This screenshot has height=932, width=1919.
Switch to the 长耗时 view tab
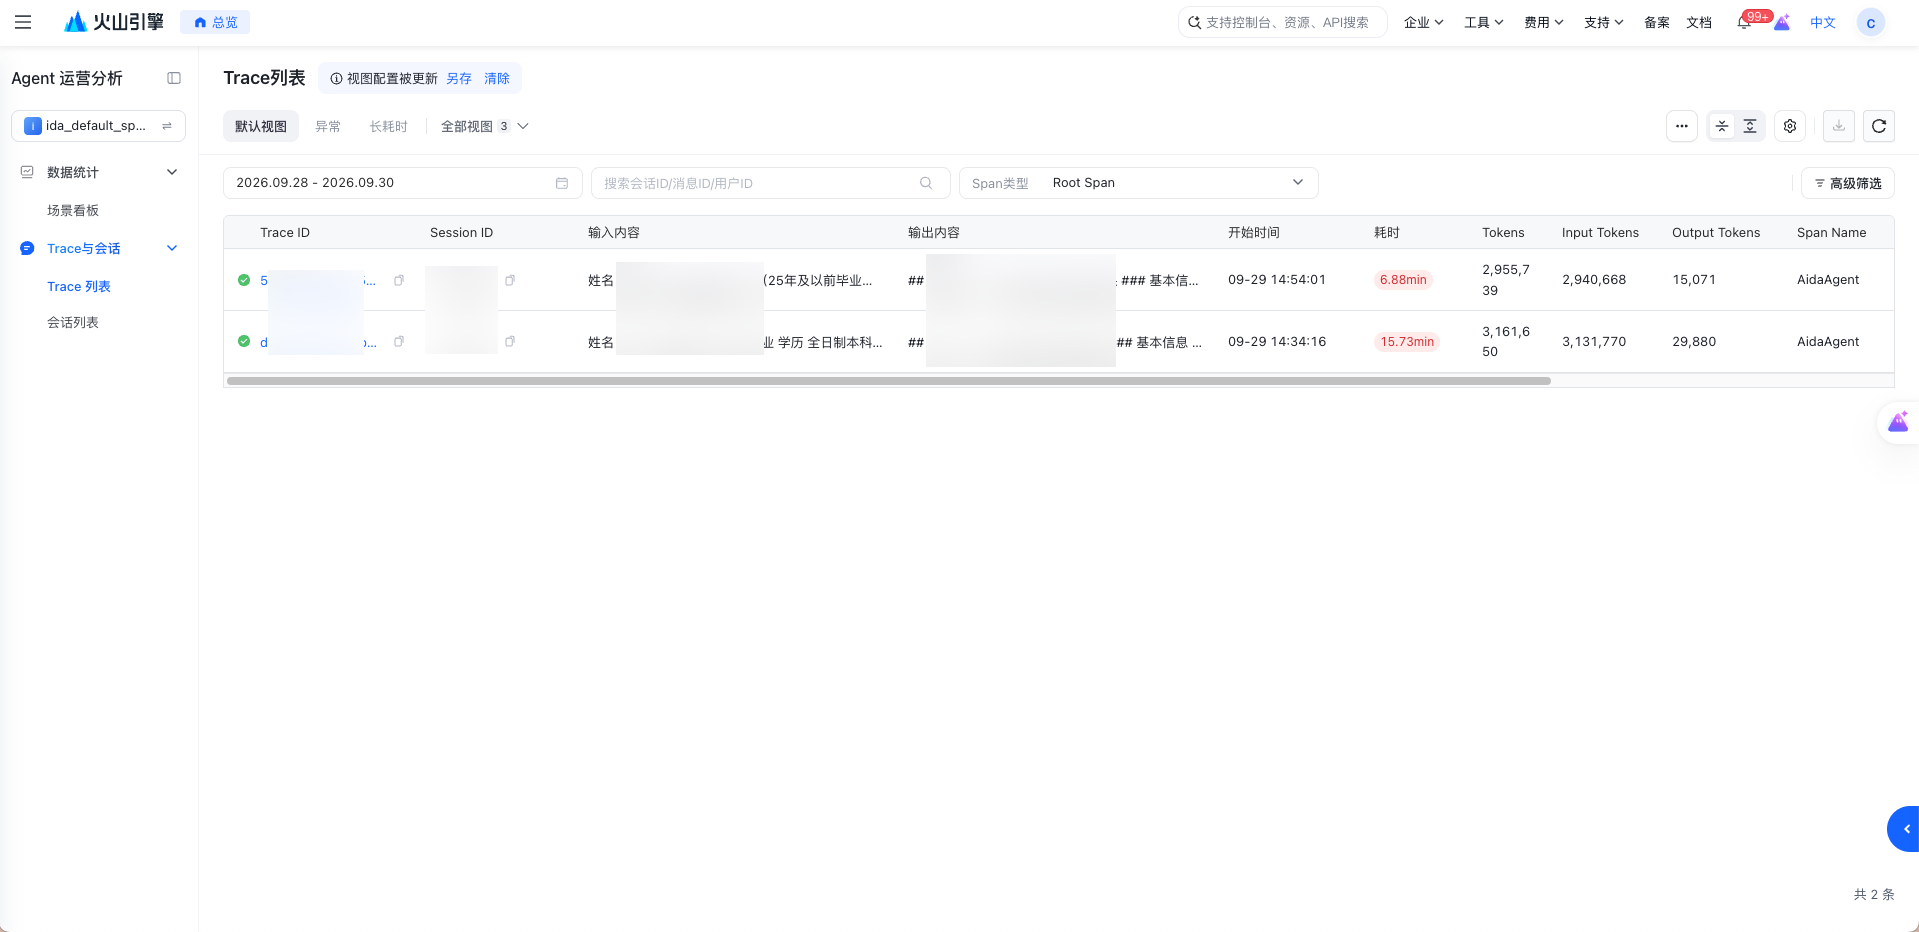point(389,126)
